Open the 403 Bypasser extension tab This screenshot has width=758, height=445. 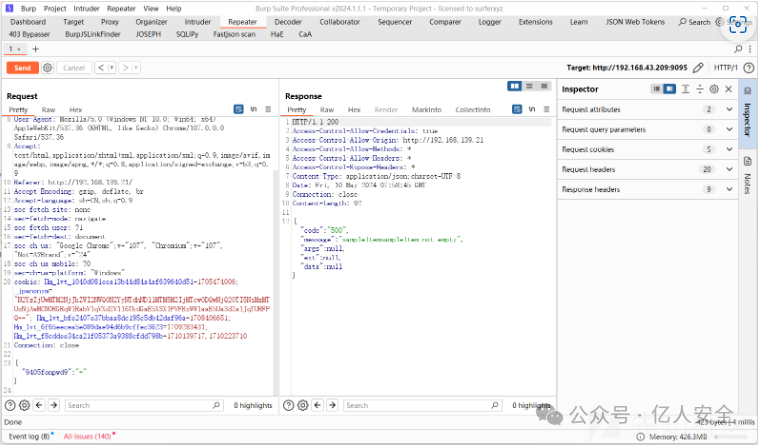pyautogui.click(x=29, y=34)
